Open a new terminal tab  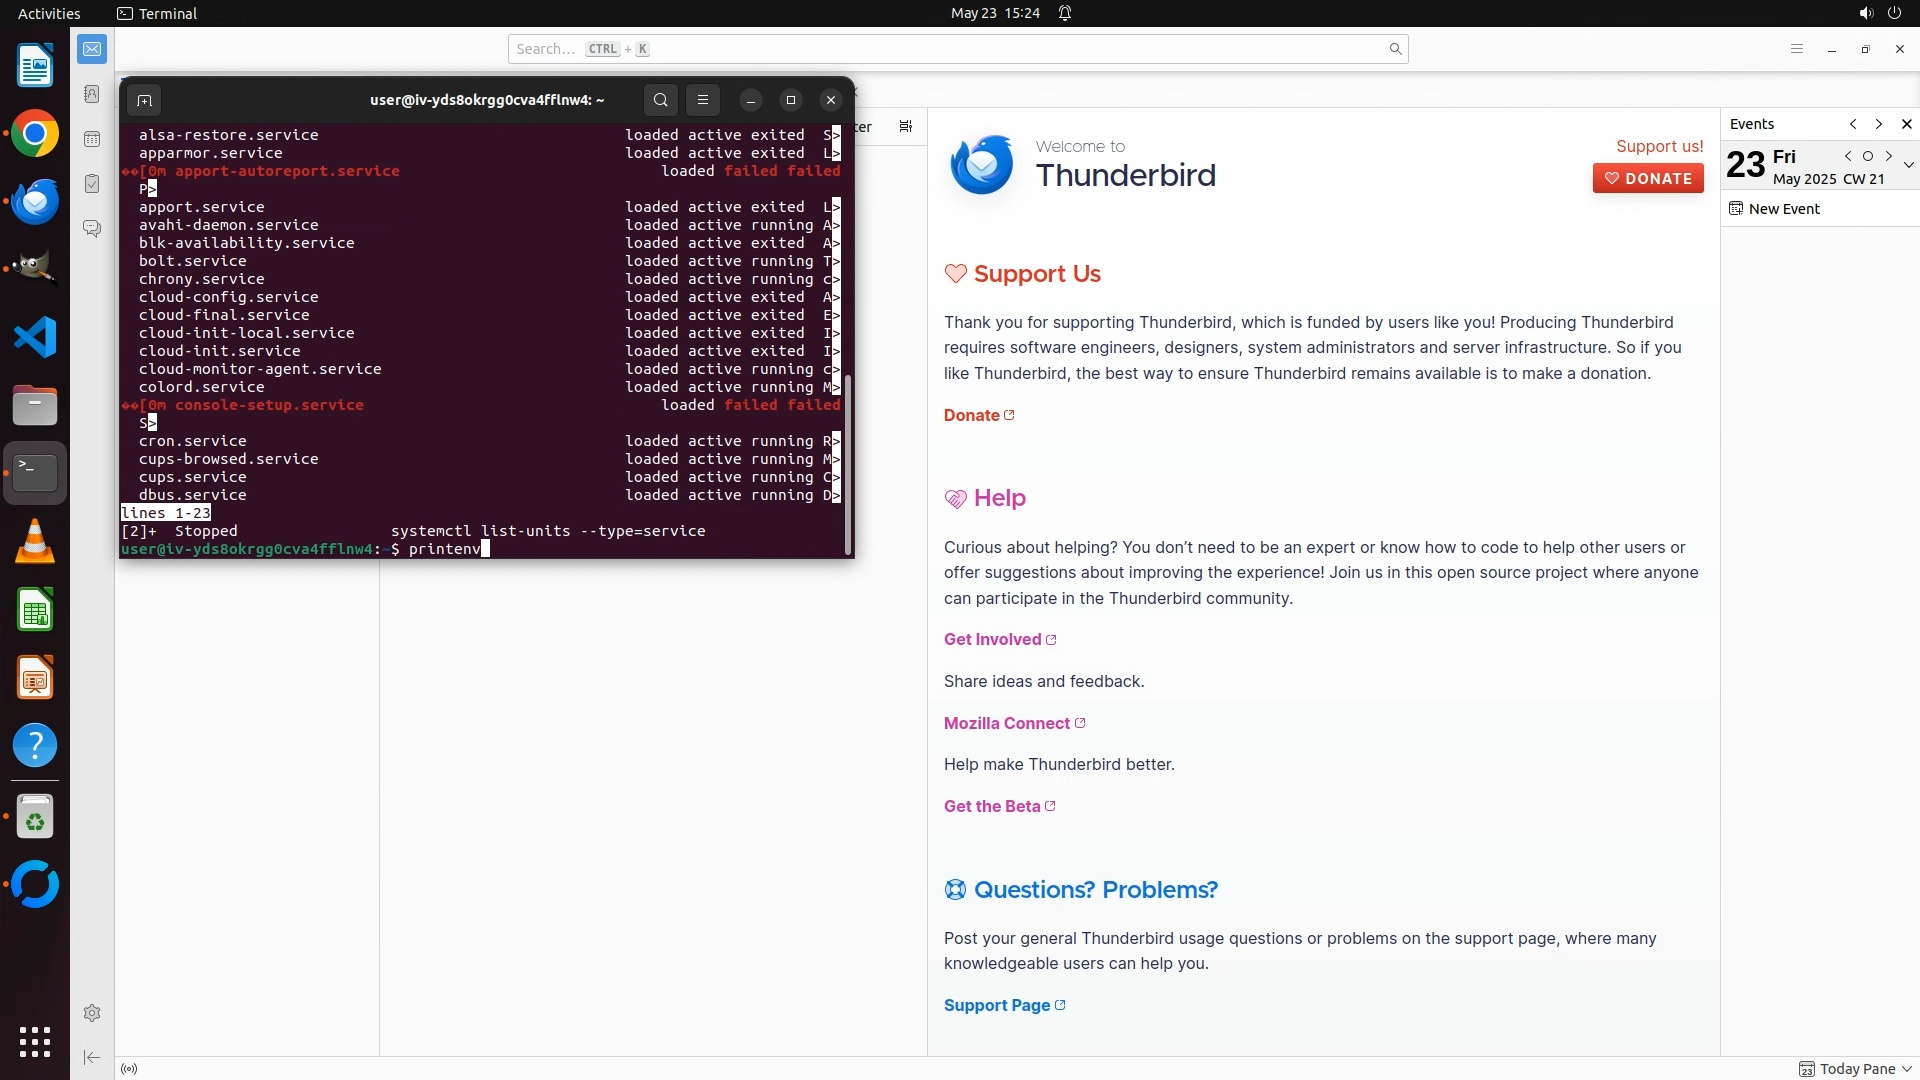[x=144, y=100]
